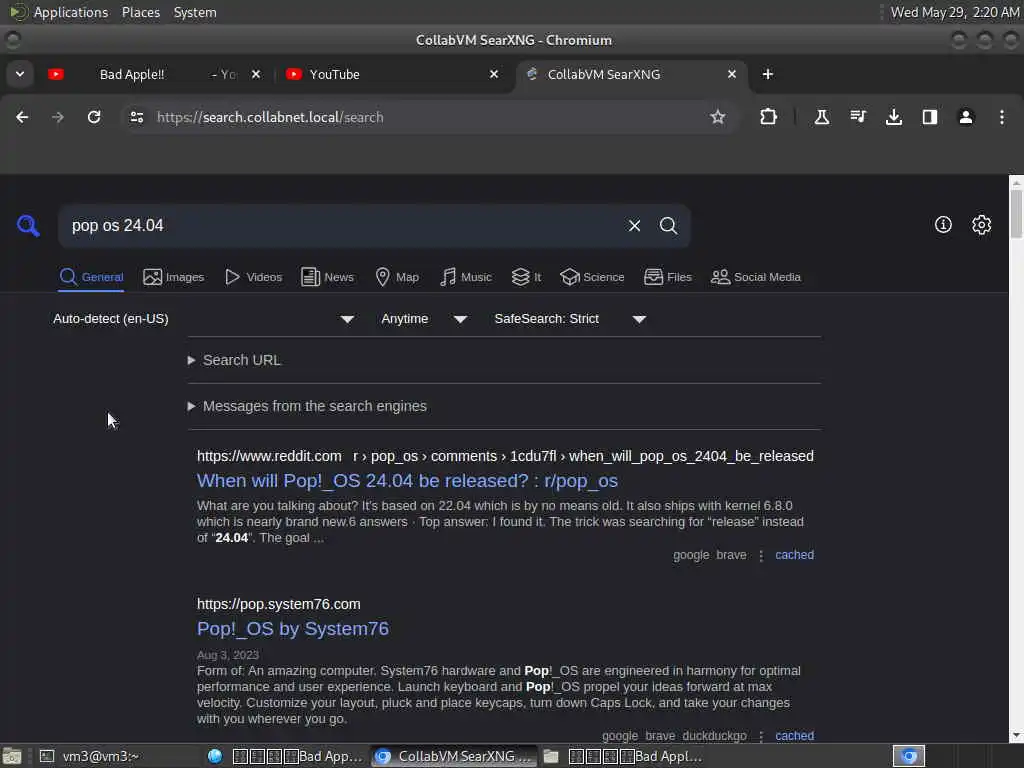
Task: Select the General search category
Action: [x=91, y=277]
